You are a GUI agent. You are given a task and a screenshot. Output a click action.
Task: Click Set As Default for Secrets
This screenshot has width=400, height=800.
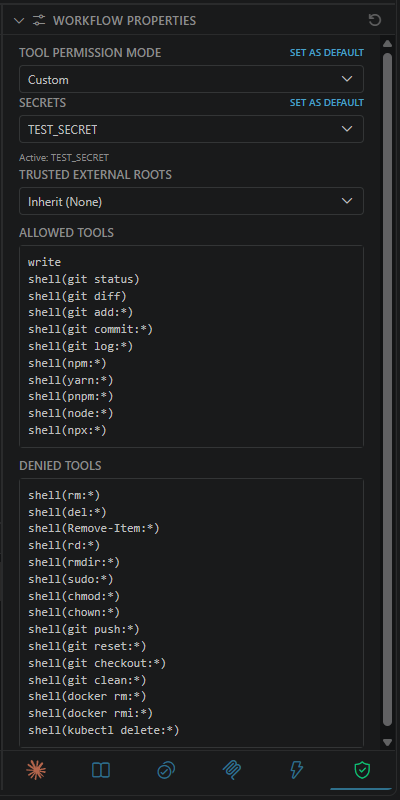pyautogui.click(x=327, y=103)
